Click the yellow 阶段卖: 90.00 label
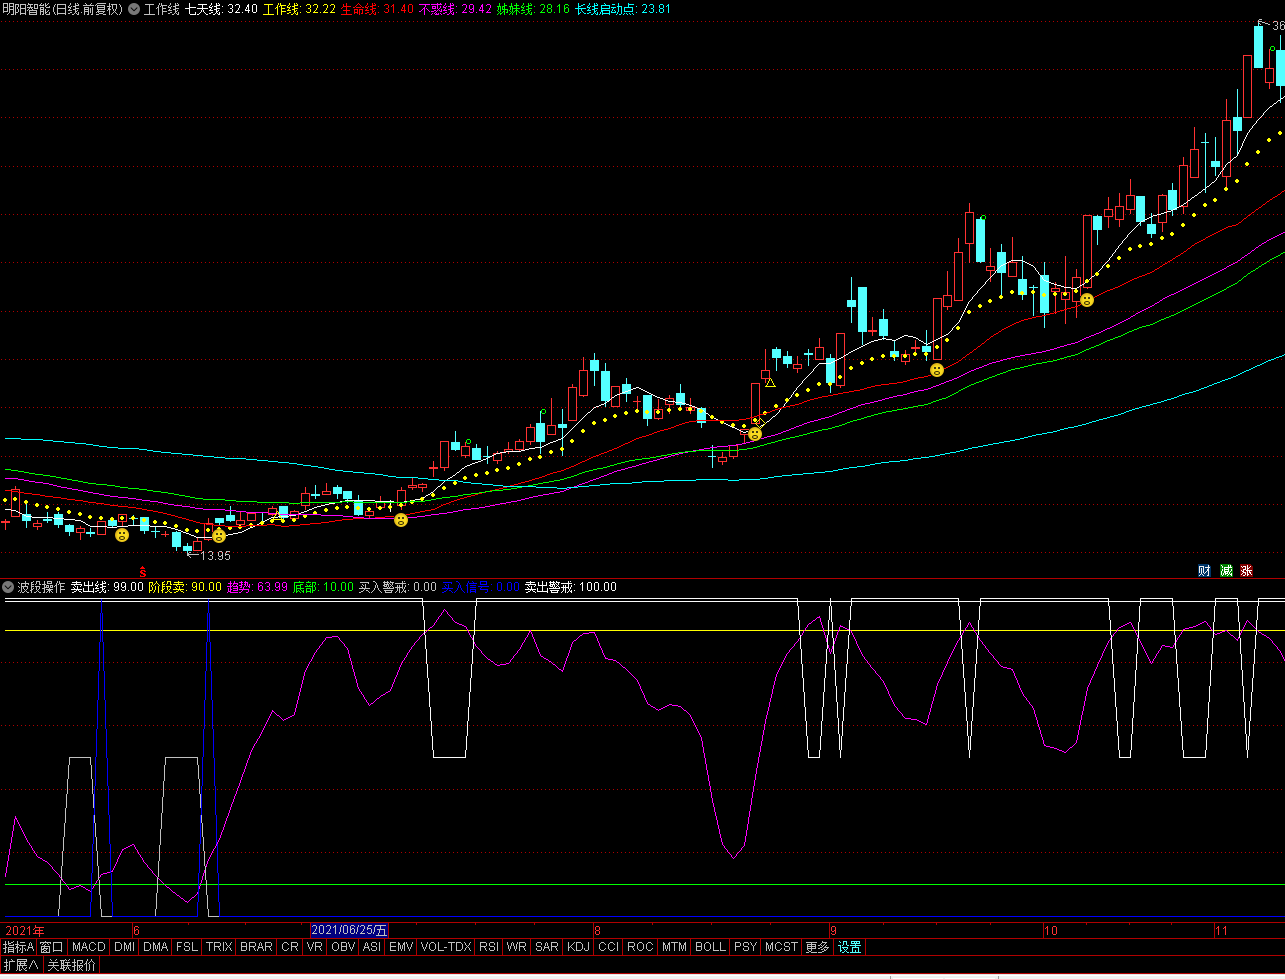Viewport: 1285px width, 979px height. click(185, 587)
